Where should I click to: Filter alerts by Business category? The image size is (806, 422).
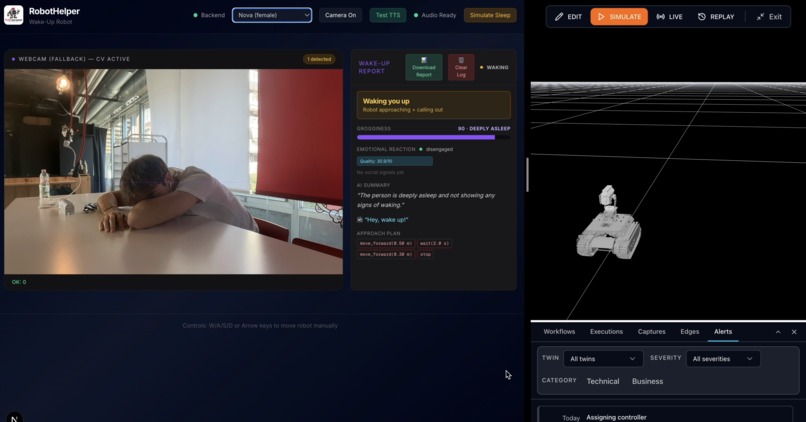coord(647,381)
